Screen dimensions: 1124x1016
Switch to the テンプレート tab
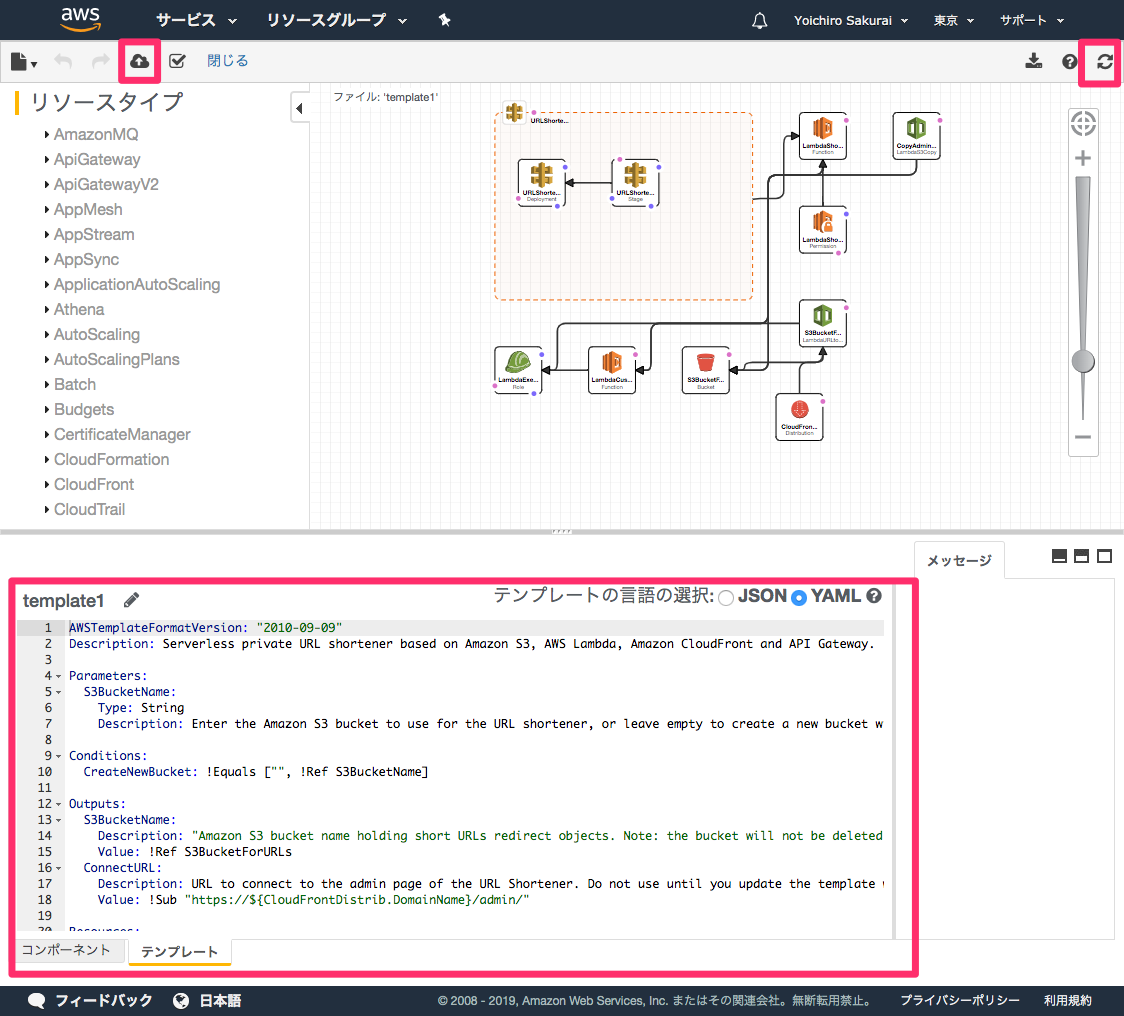click(179, 951)
